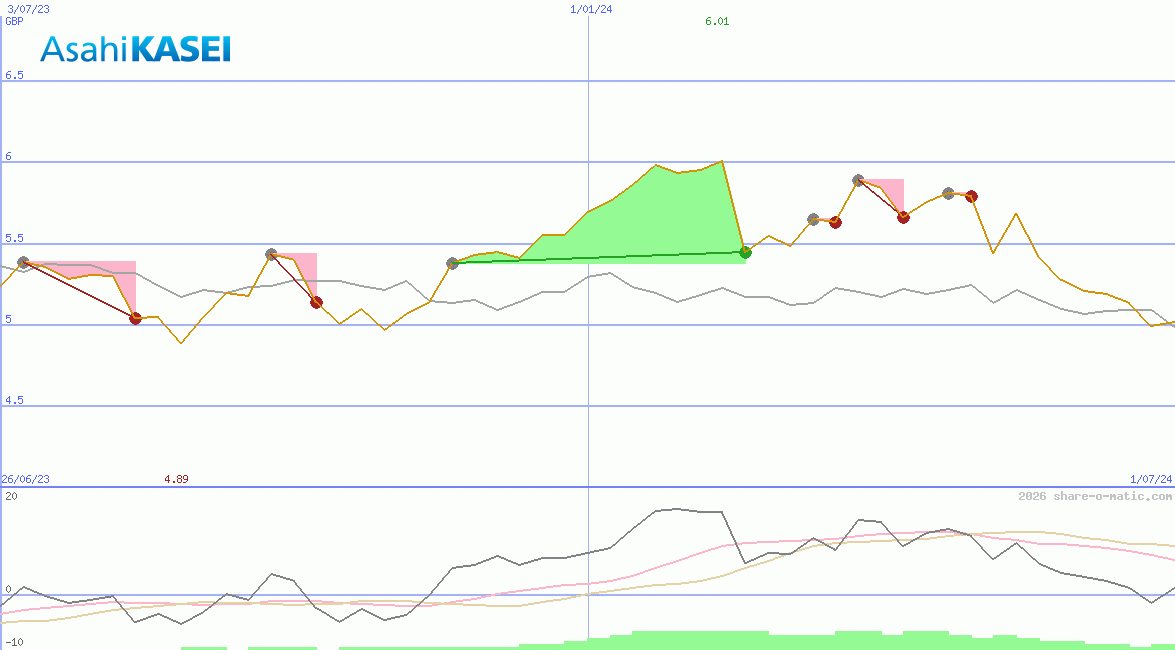The width and height of the screenshot is (1175, 650).
Task: Click the red low value 4.89
Action: coord(176,479)
